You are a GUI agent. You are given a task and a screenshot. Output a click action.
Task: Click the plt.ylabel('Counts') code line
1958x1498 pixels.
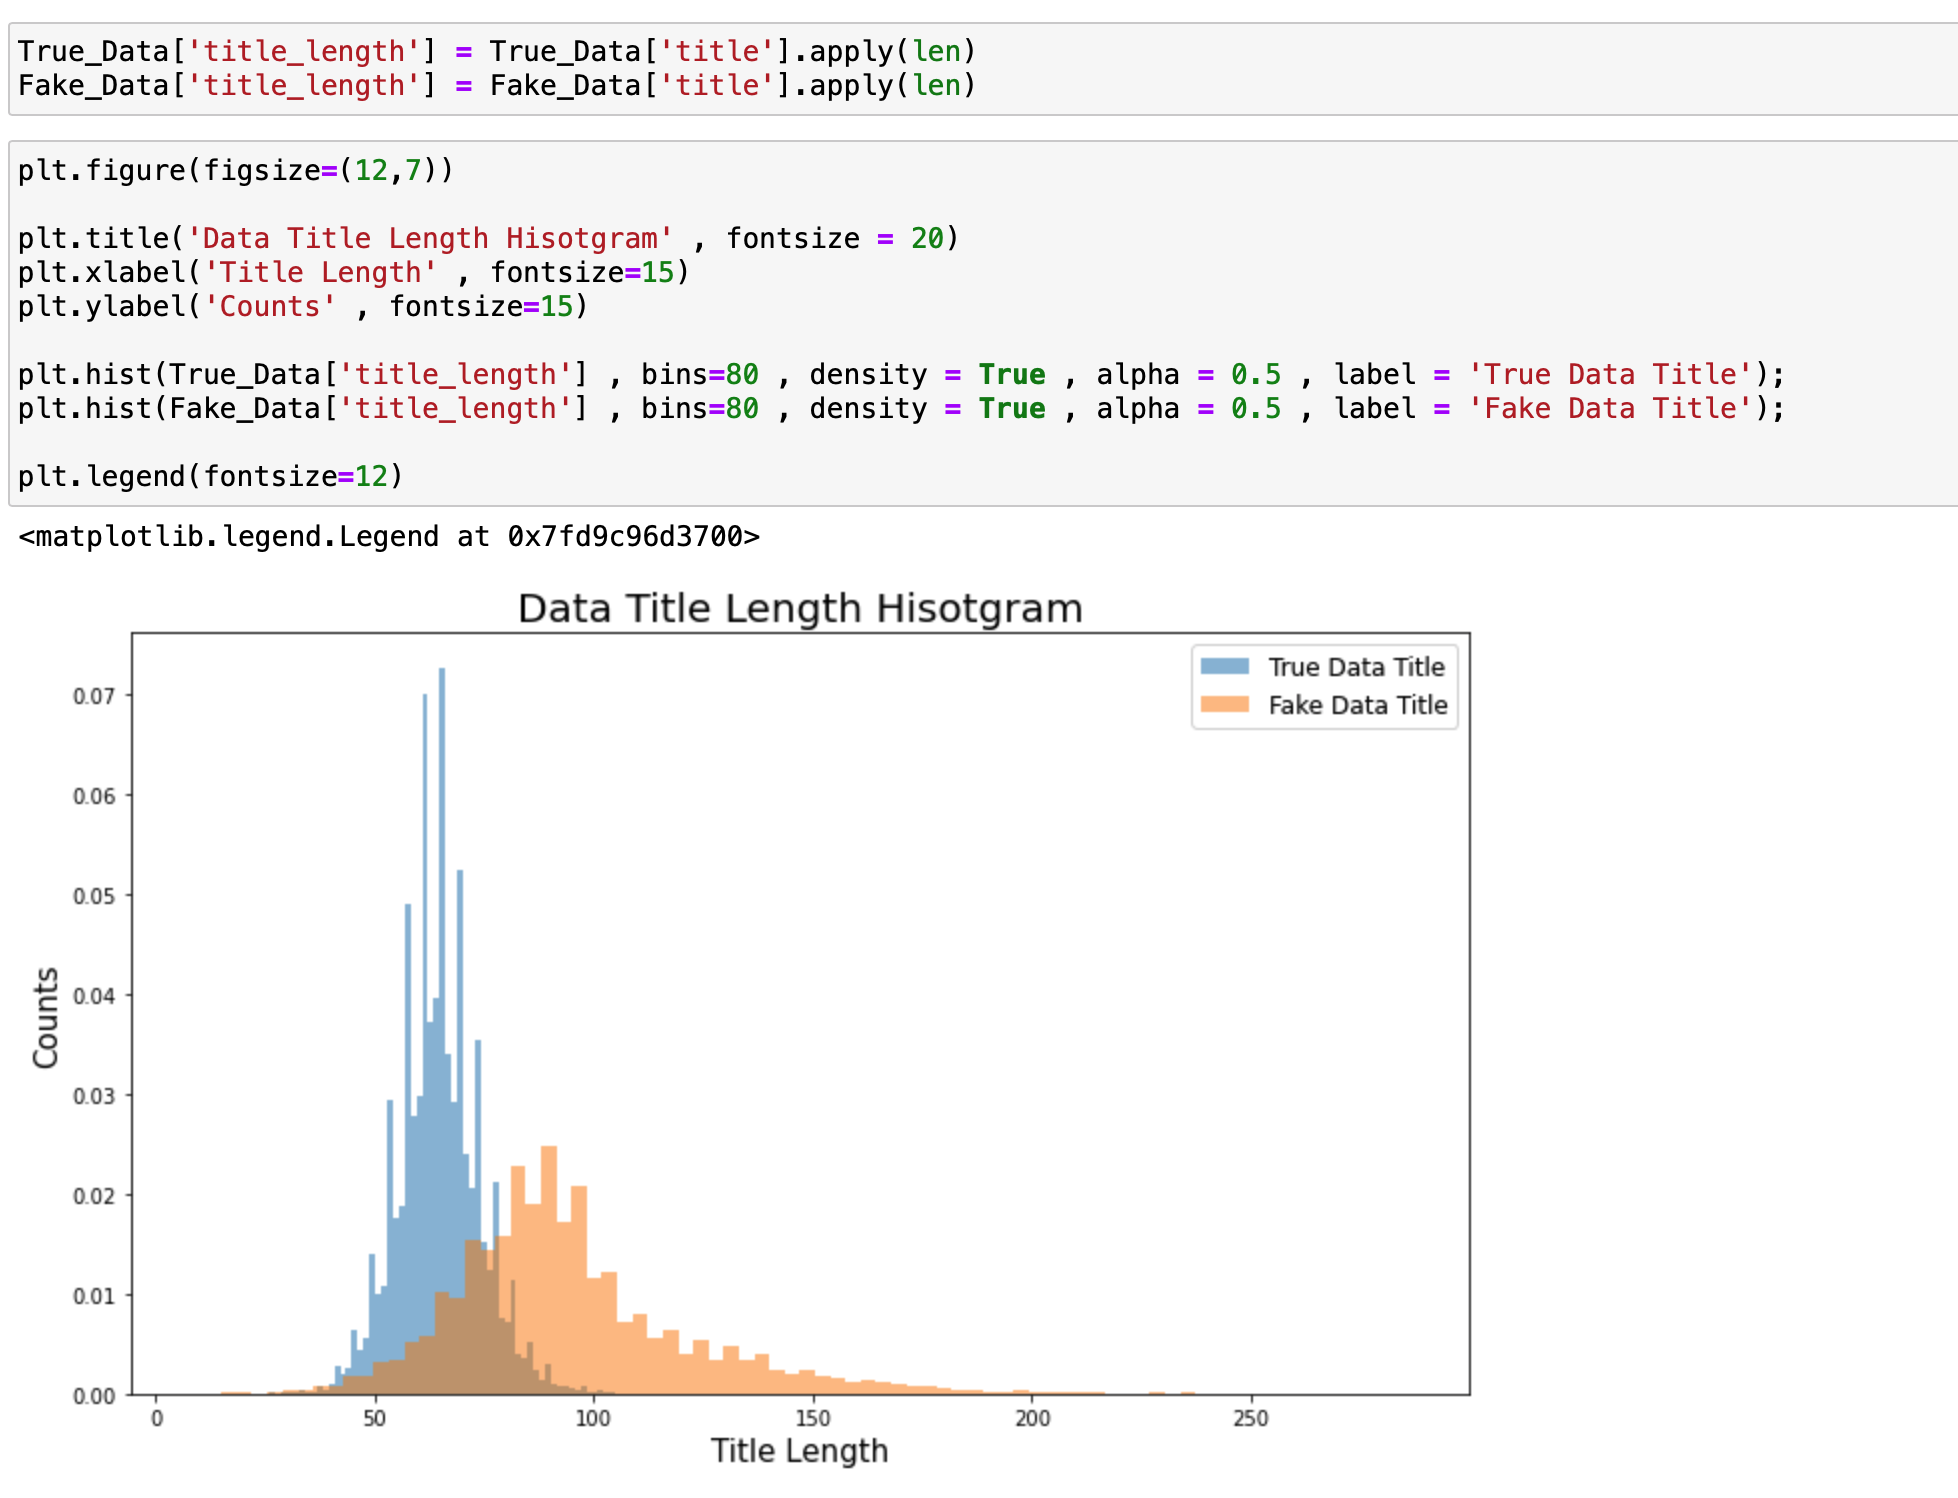tap(302, 306)
